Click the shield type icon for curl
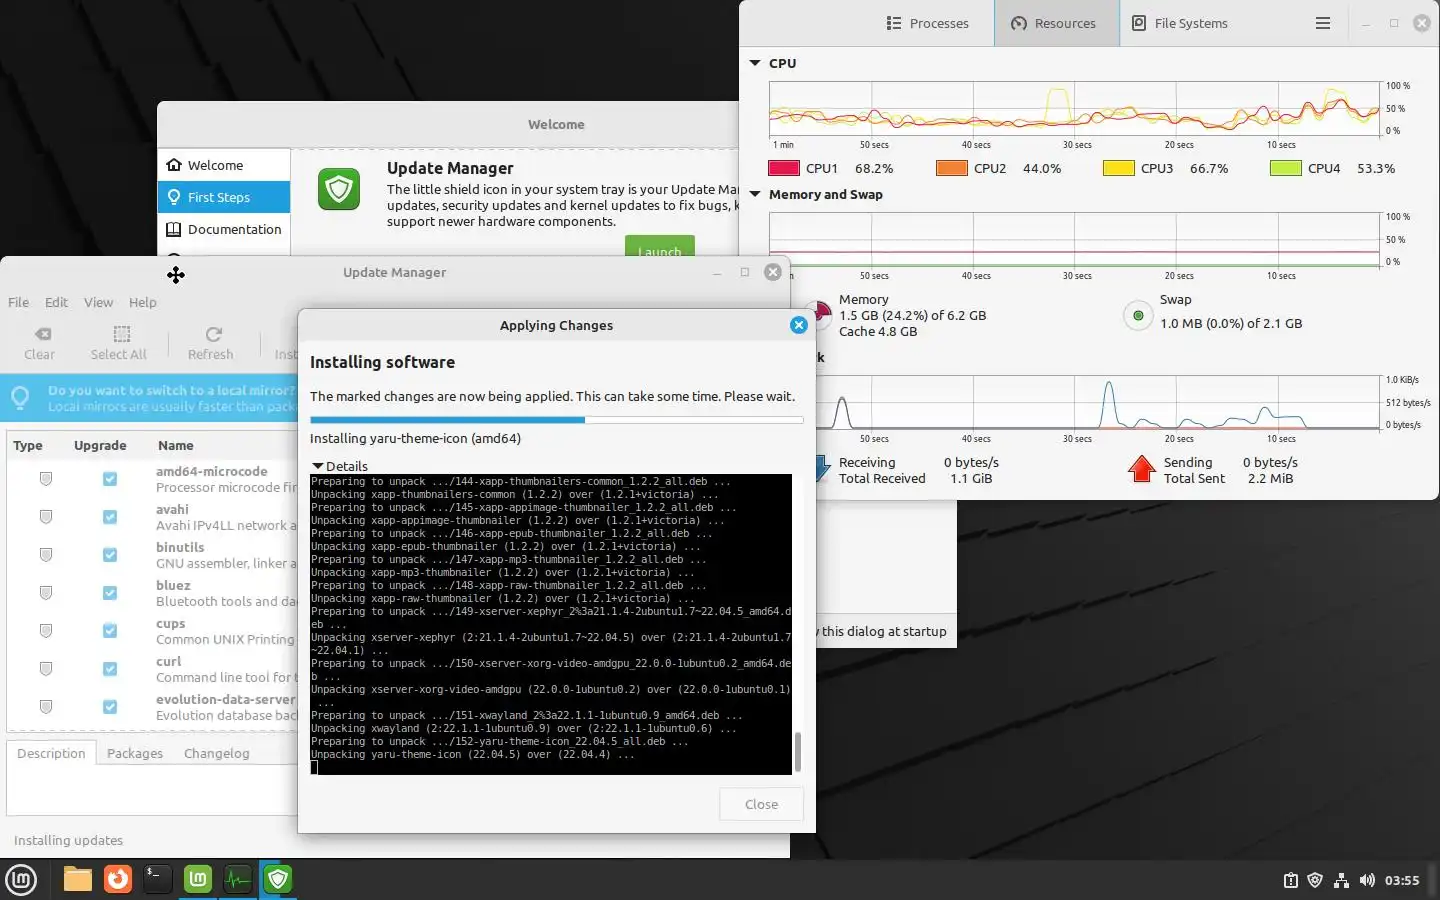Screen dimensions: 1440x900 click(x=45, y=669)
